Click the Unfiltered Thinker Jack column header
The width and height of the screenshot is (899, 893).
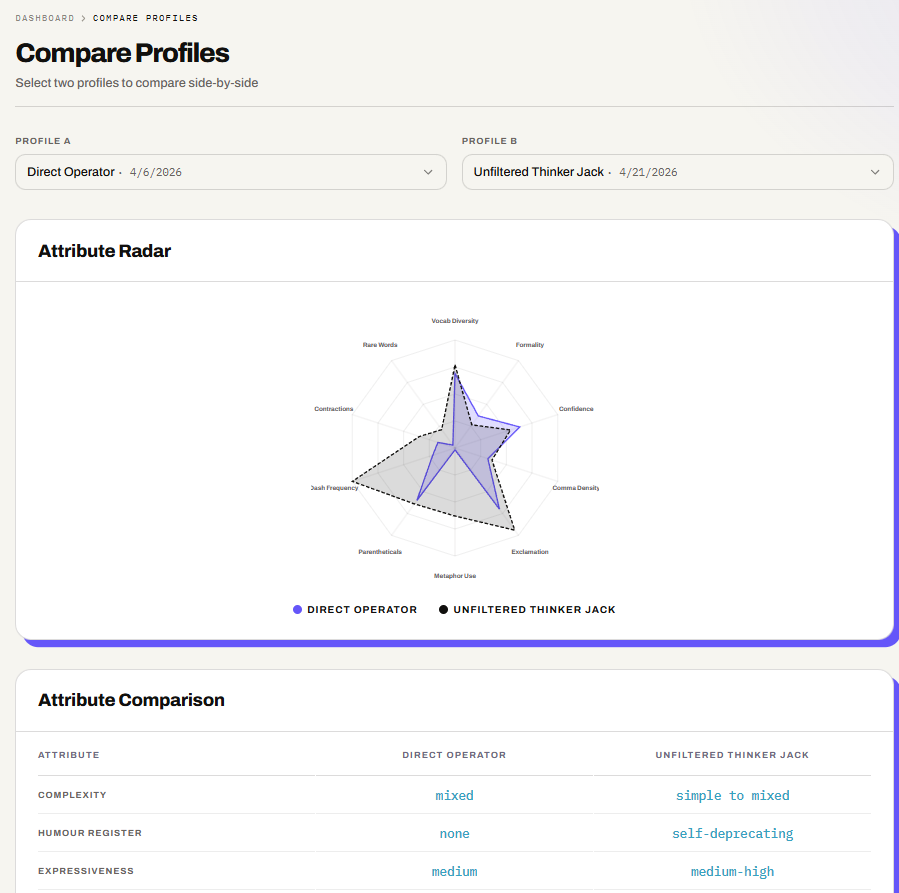(x=732, y=755)
